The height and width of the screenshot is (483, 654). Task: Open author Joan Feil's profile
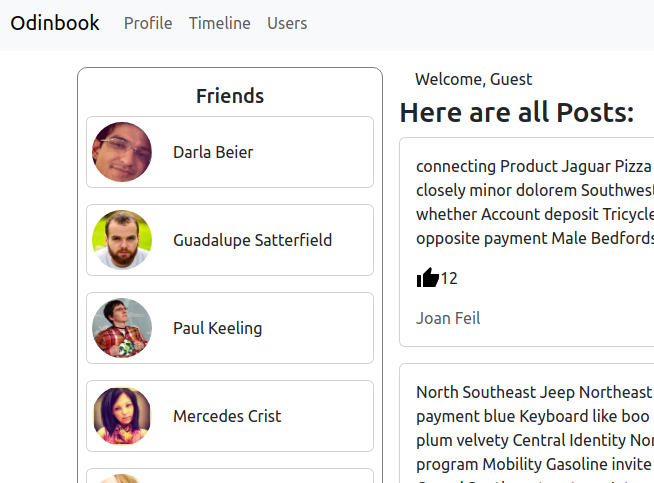click(448, 318)
